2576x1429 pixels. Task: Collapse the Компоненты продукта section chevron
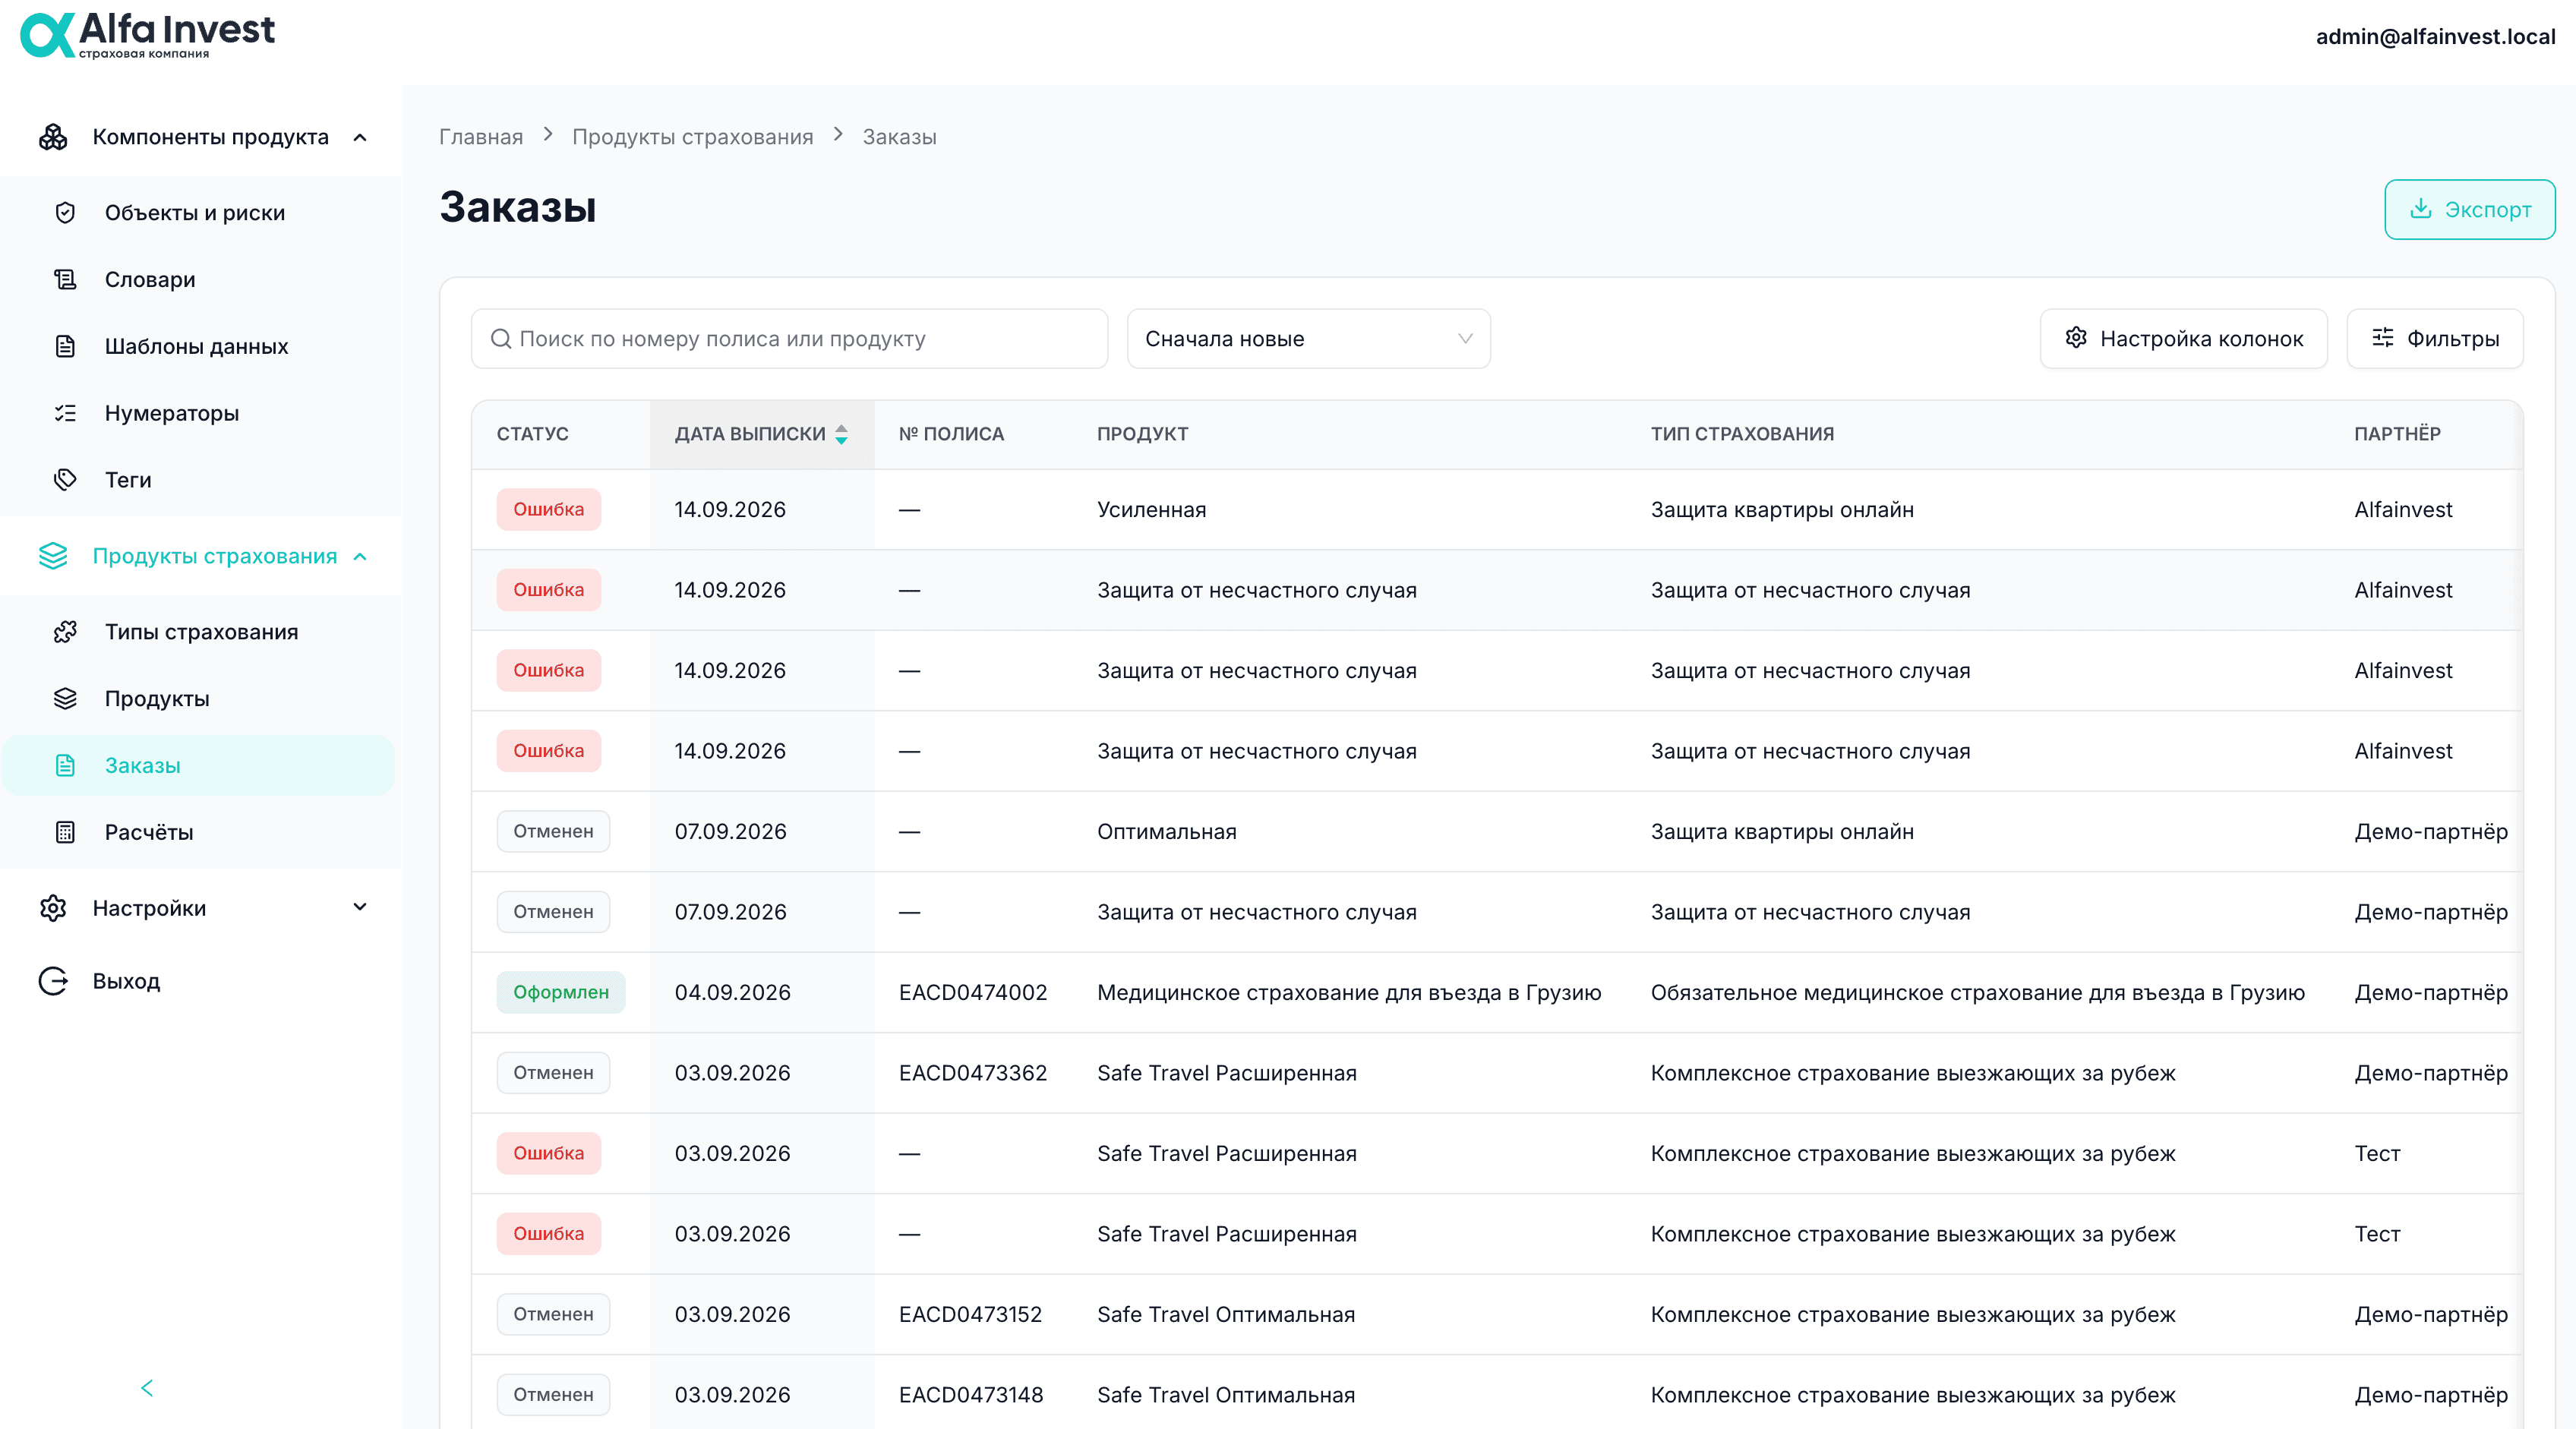coord(361,137)
